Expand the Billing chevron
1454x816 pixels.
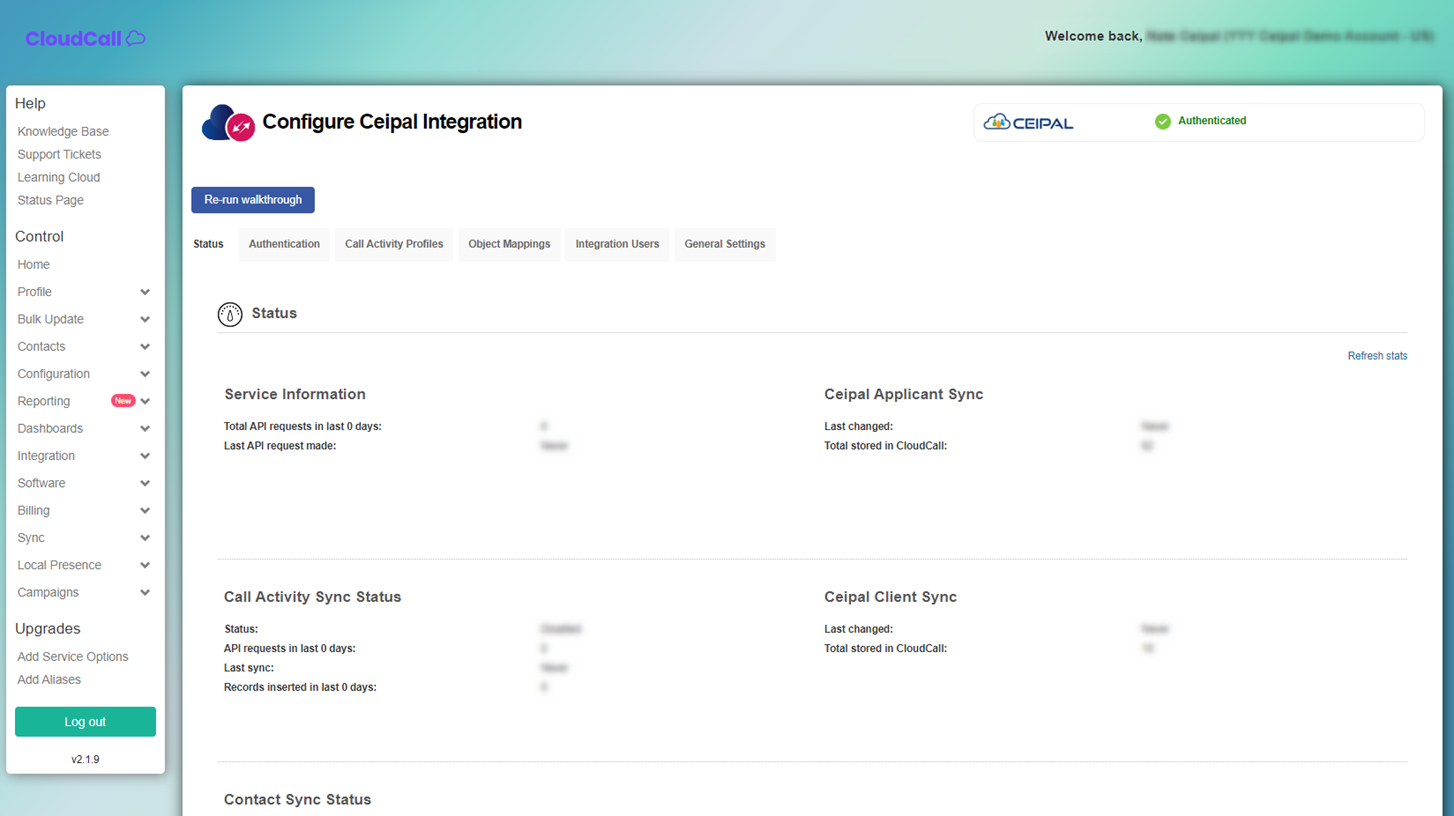coord(145,511)
